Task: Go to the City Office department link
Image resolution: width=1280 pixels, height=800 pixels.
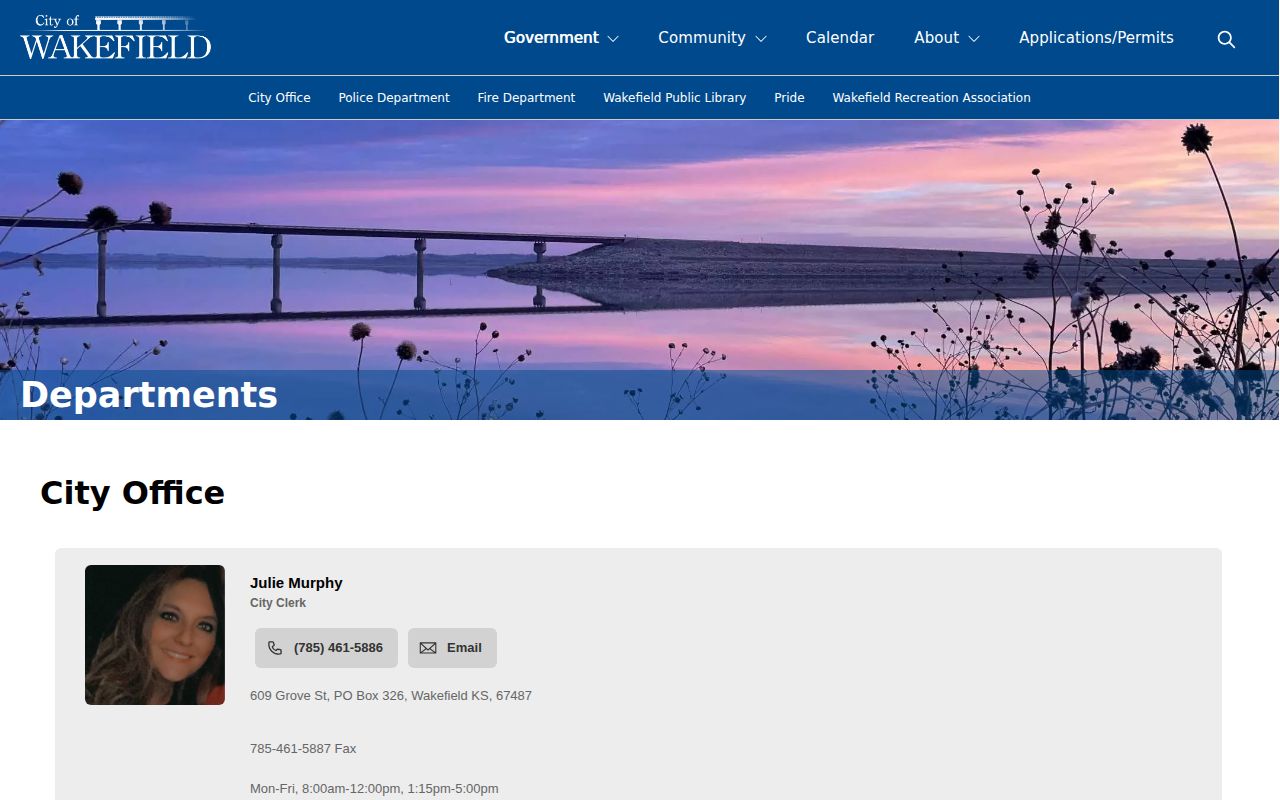Action: [279, 98]
